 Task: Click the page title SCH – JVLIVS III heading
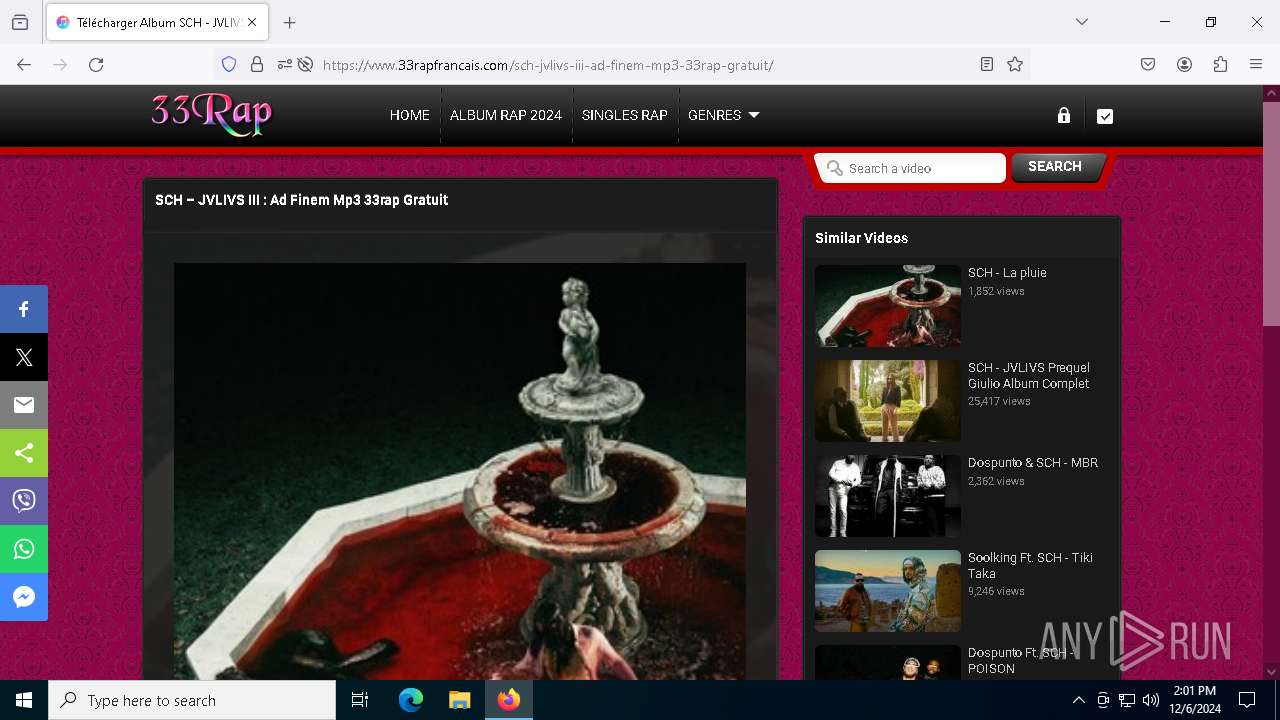301,200
